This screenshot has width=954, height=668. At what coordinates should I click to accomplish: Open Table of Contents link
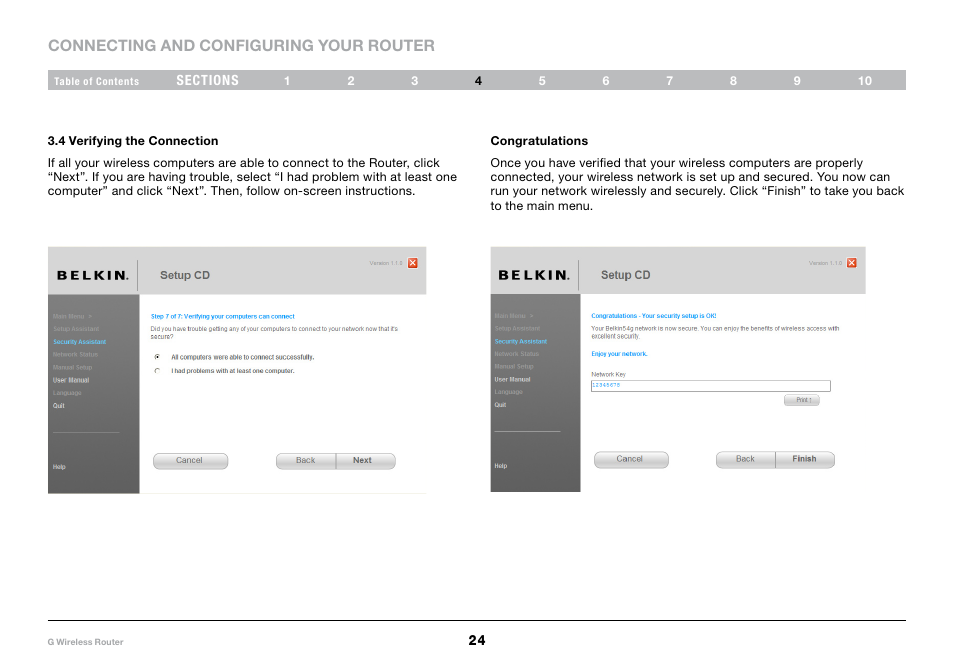(96, 81)
